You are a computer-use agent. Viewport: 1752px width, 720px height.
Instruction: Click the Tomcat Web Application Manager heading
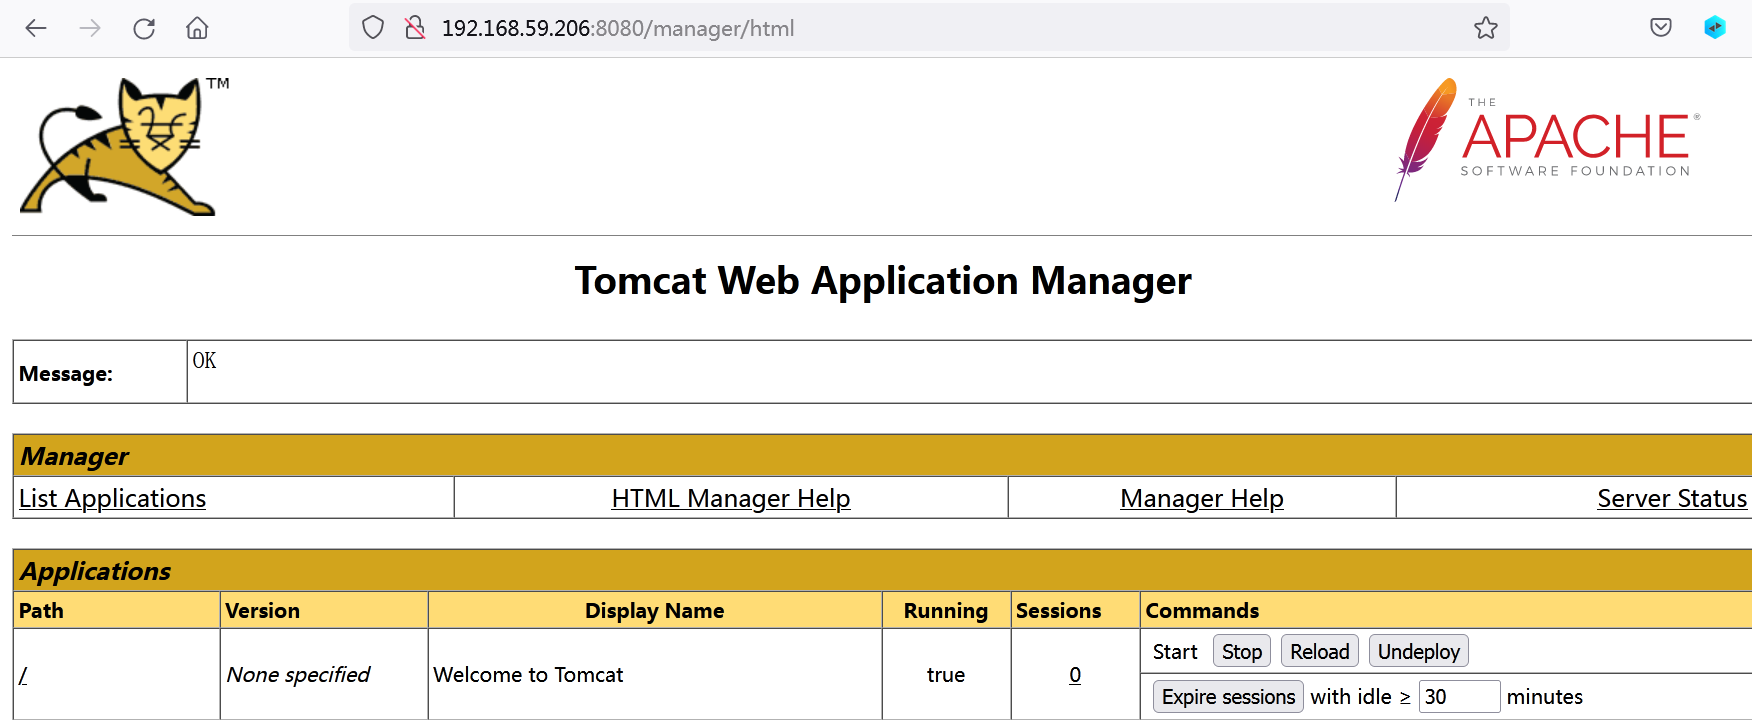[883, 281]
